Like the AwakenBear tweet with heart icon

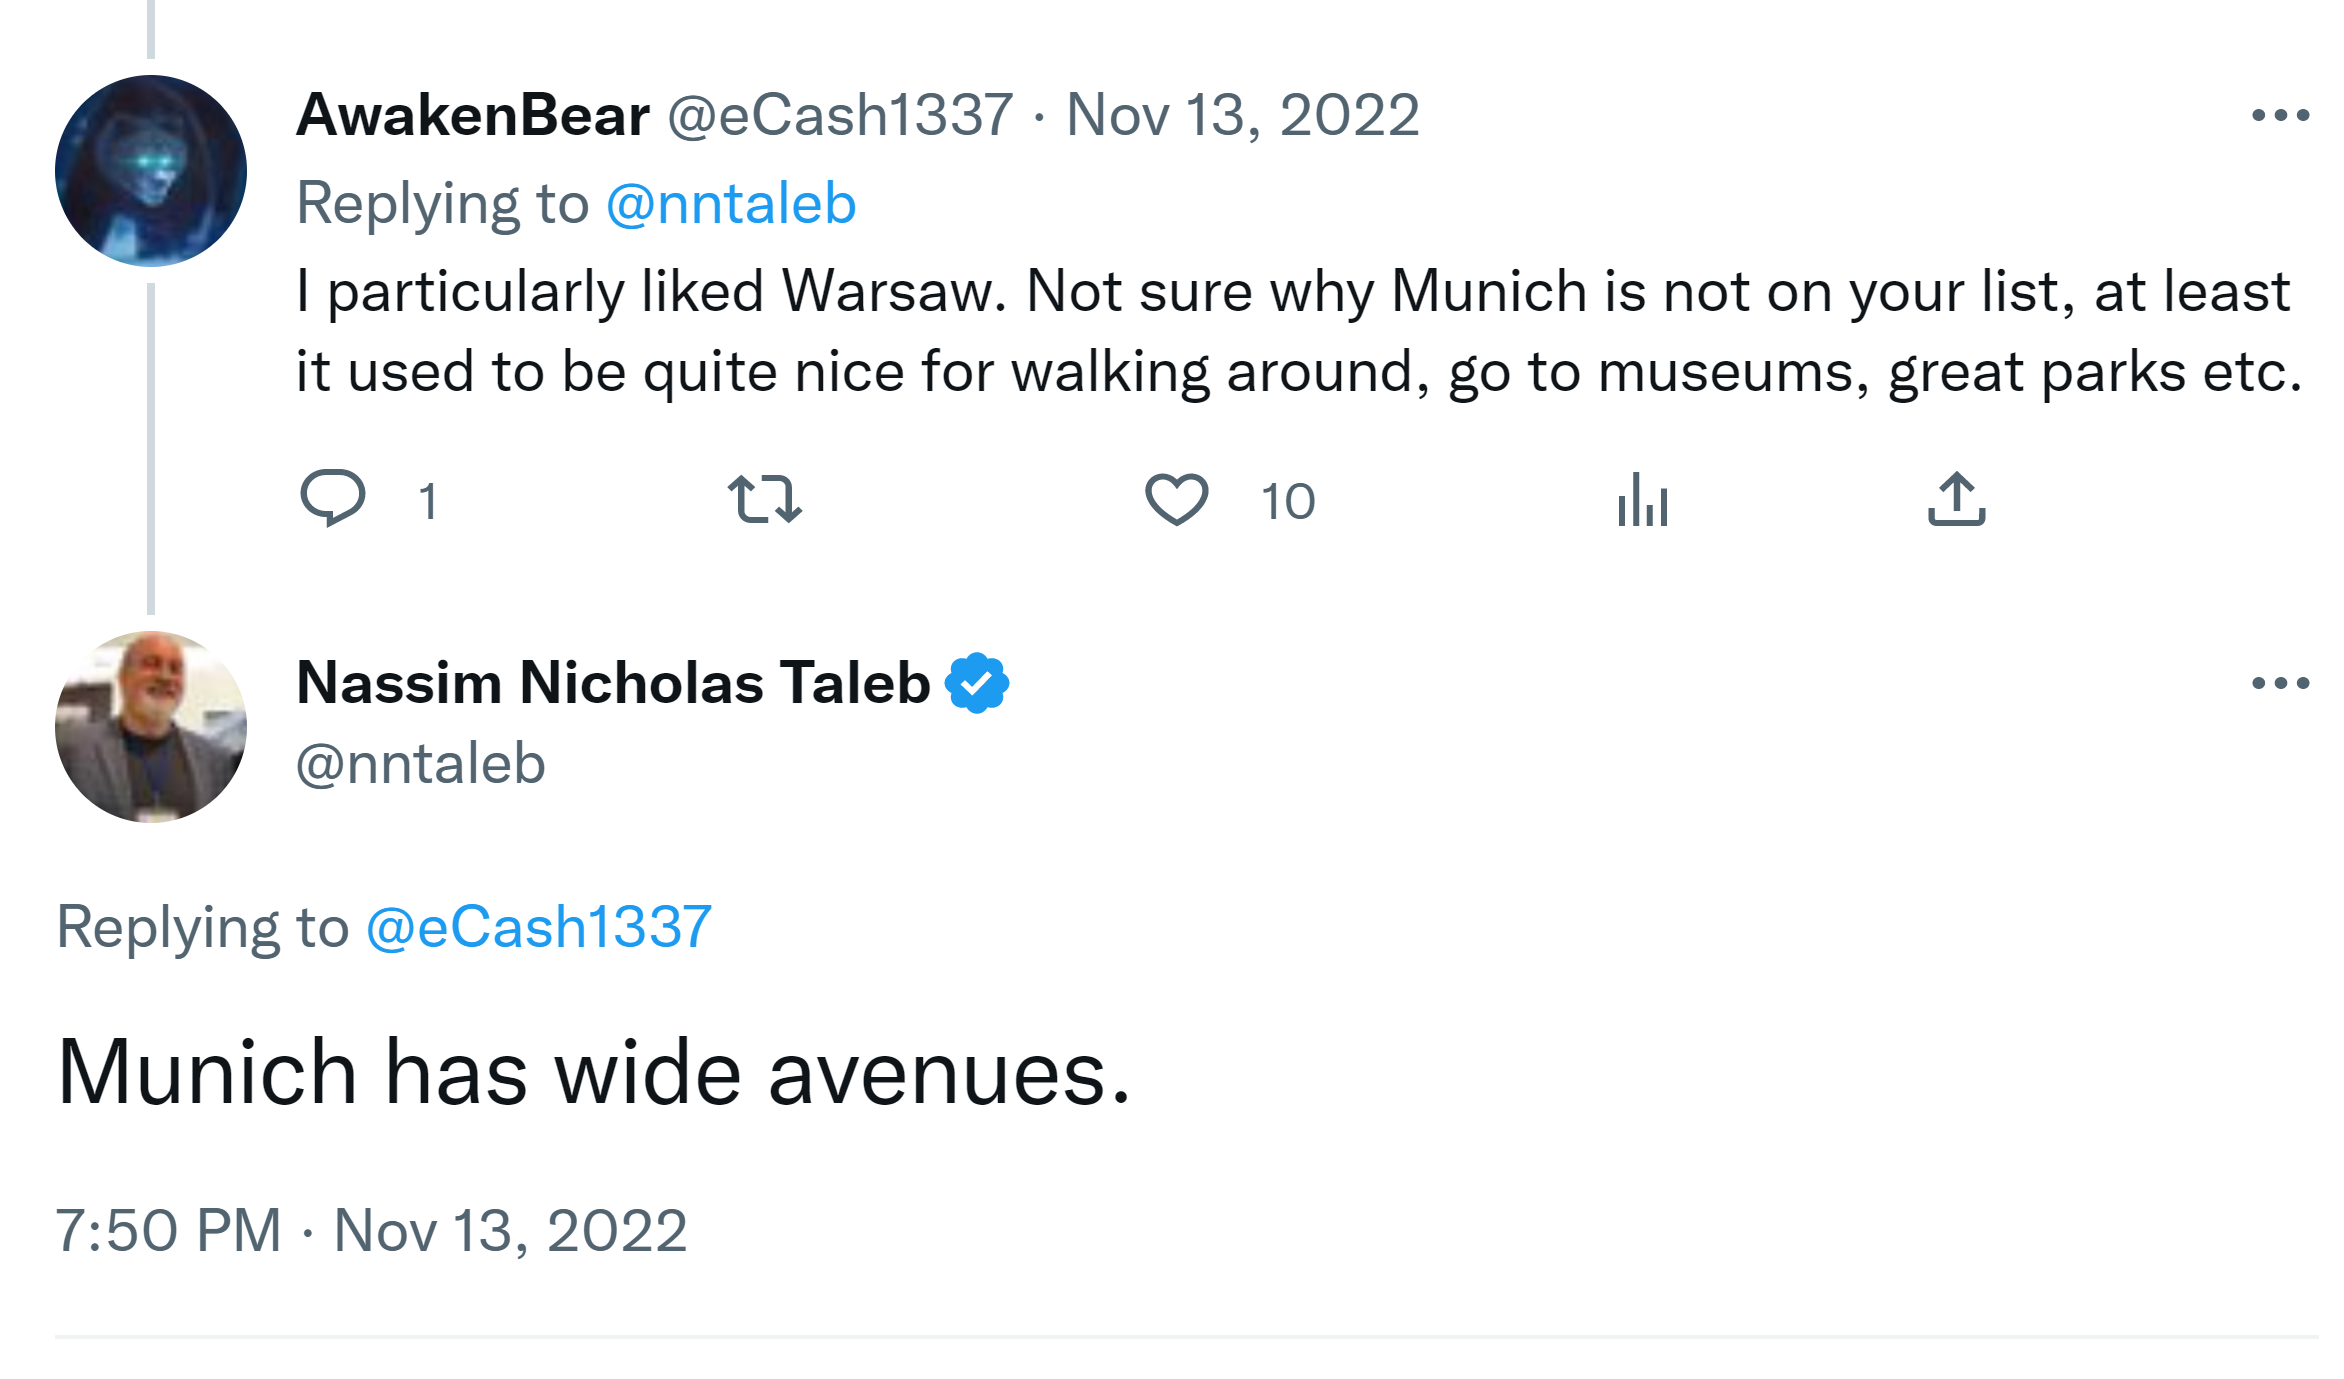click(x=1176, y=499)
